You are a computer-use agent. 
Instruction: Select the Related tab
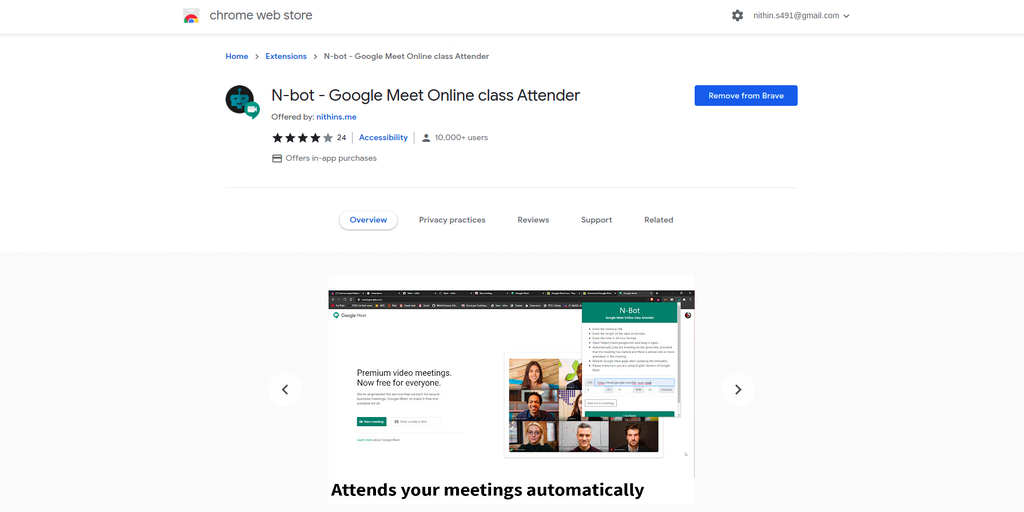[658, 220]
